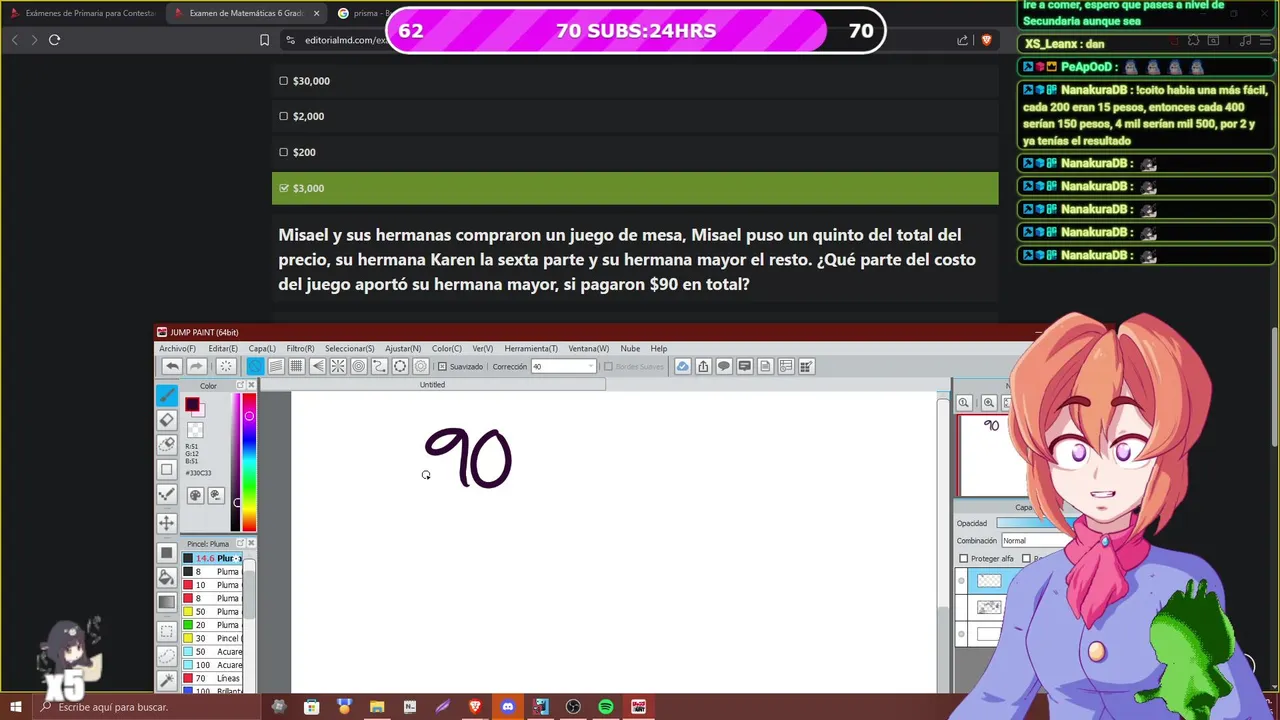This screenshot has height=720, width=1280.
Task: Enable parallel lines snap guide
Action: [x=276, y=367]
